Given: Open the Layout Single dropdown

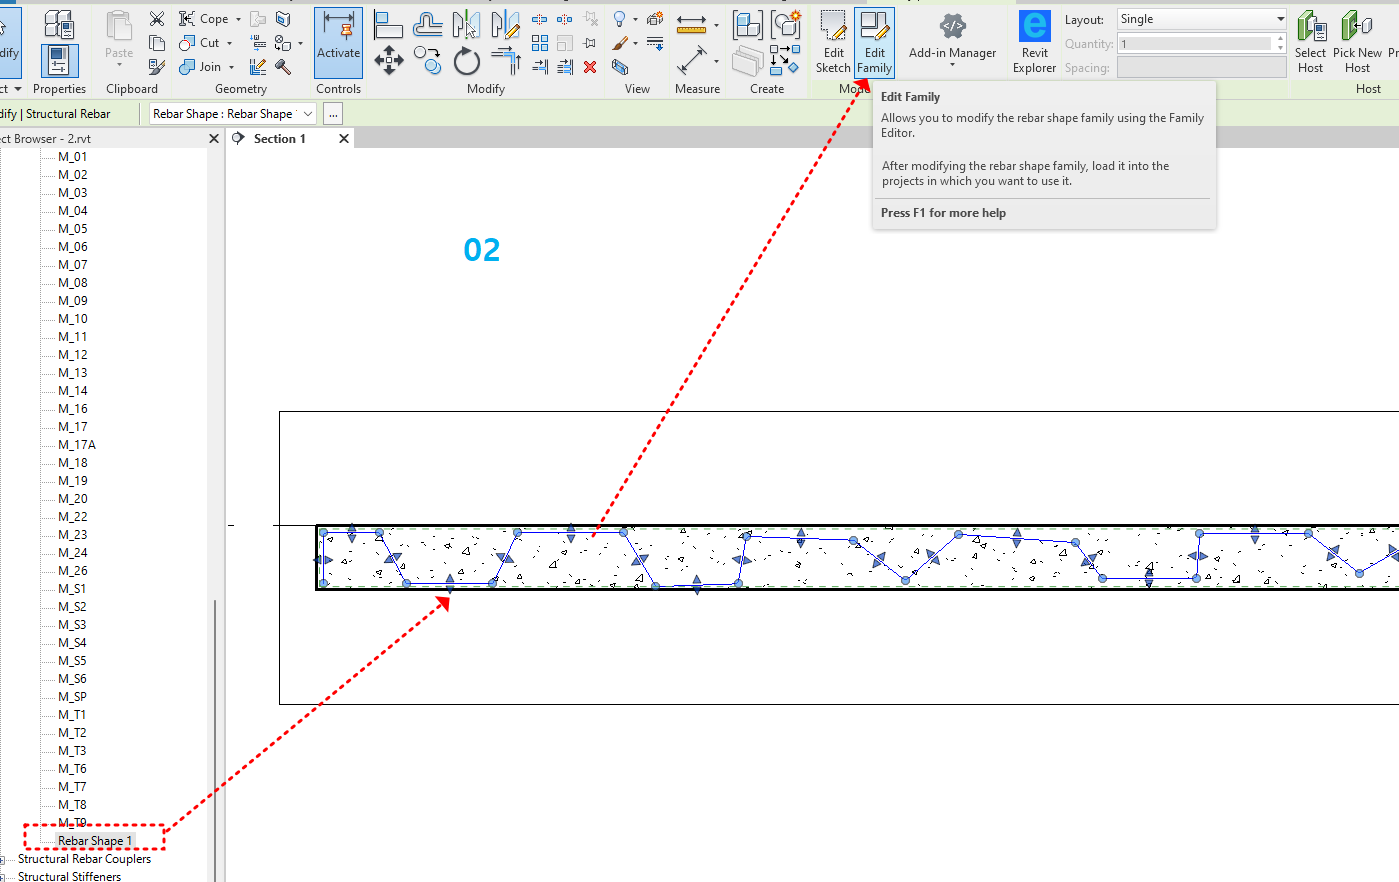Looking at the screenshot, I should point(1202,19).
